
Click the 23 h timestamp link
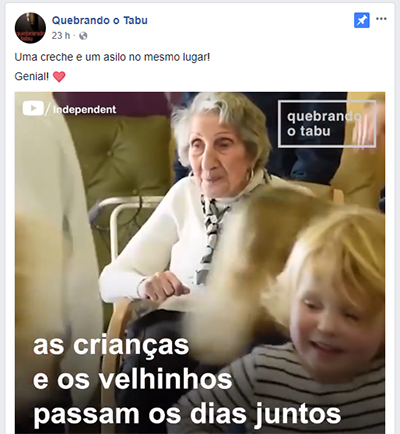click(61, 35)
